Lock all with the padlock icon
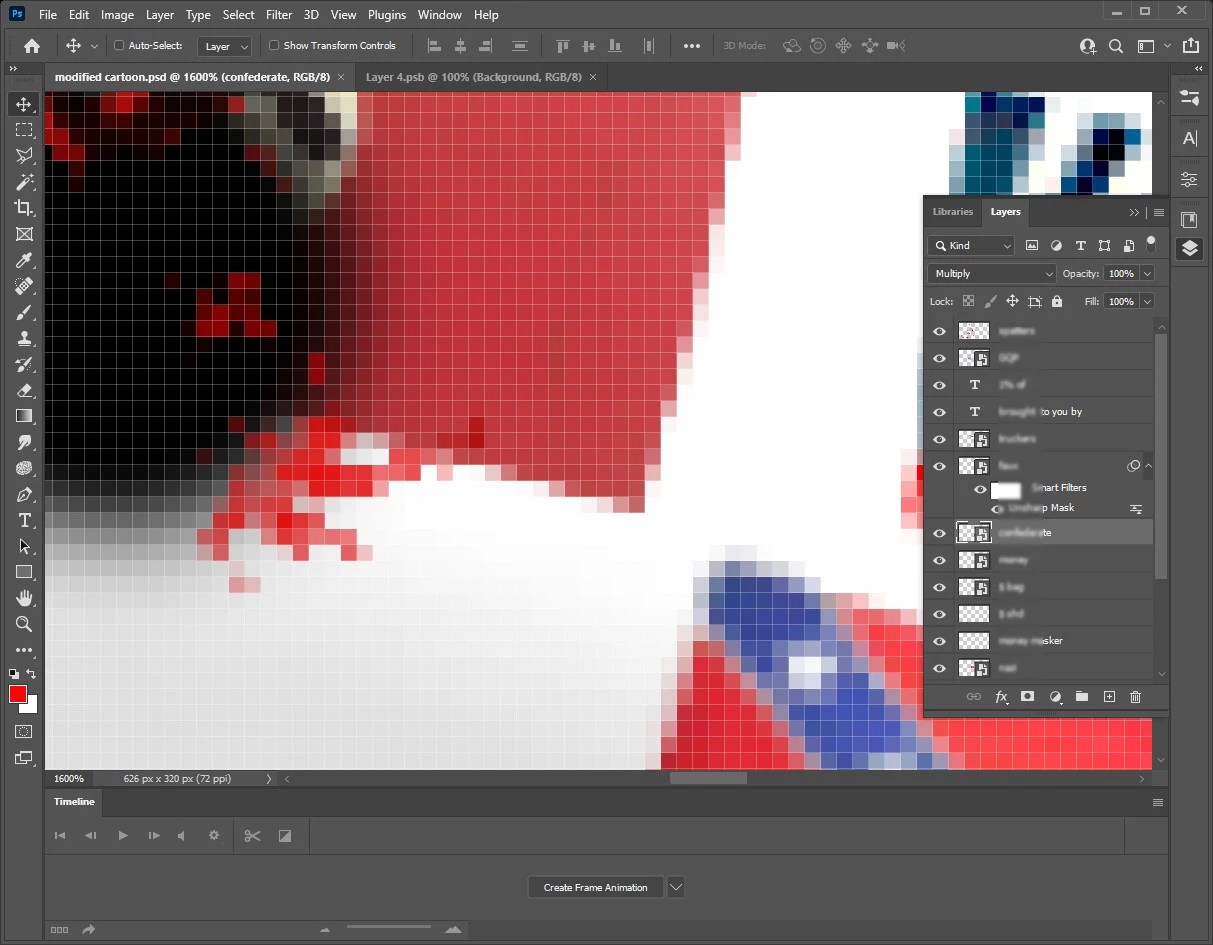Viewport: 1213px width, 945px height. (1059, 301)
